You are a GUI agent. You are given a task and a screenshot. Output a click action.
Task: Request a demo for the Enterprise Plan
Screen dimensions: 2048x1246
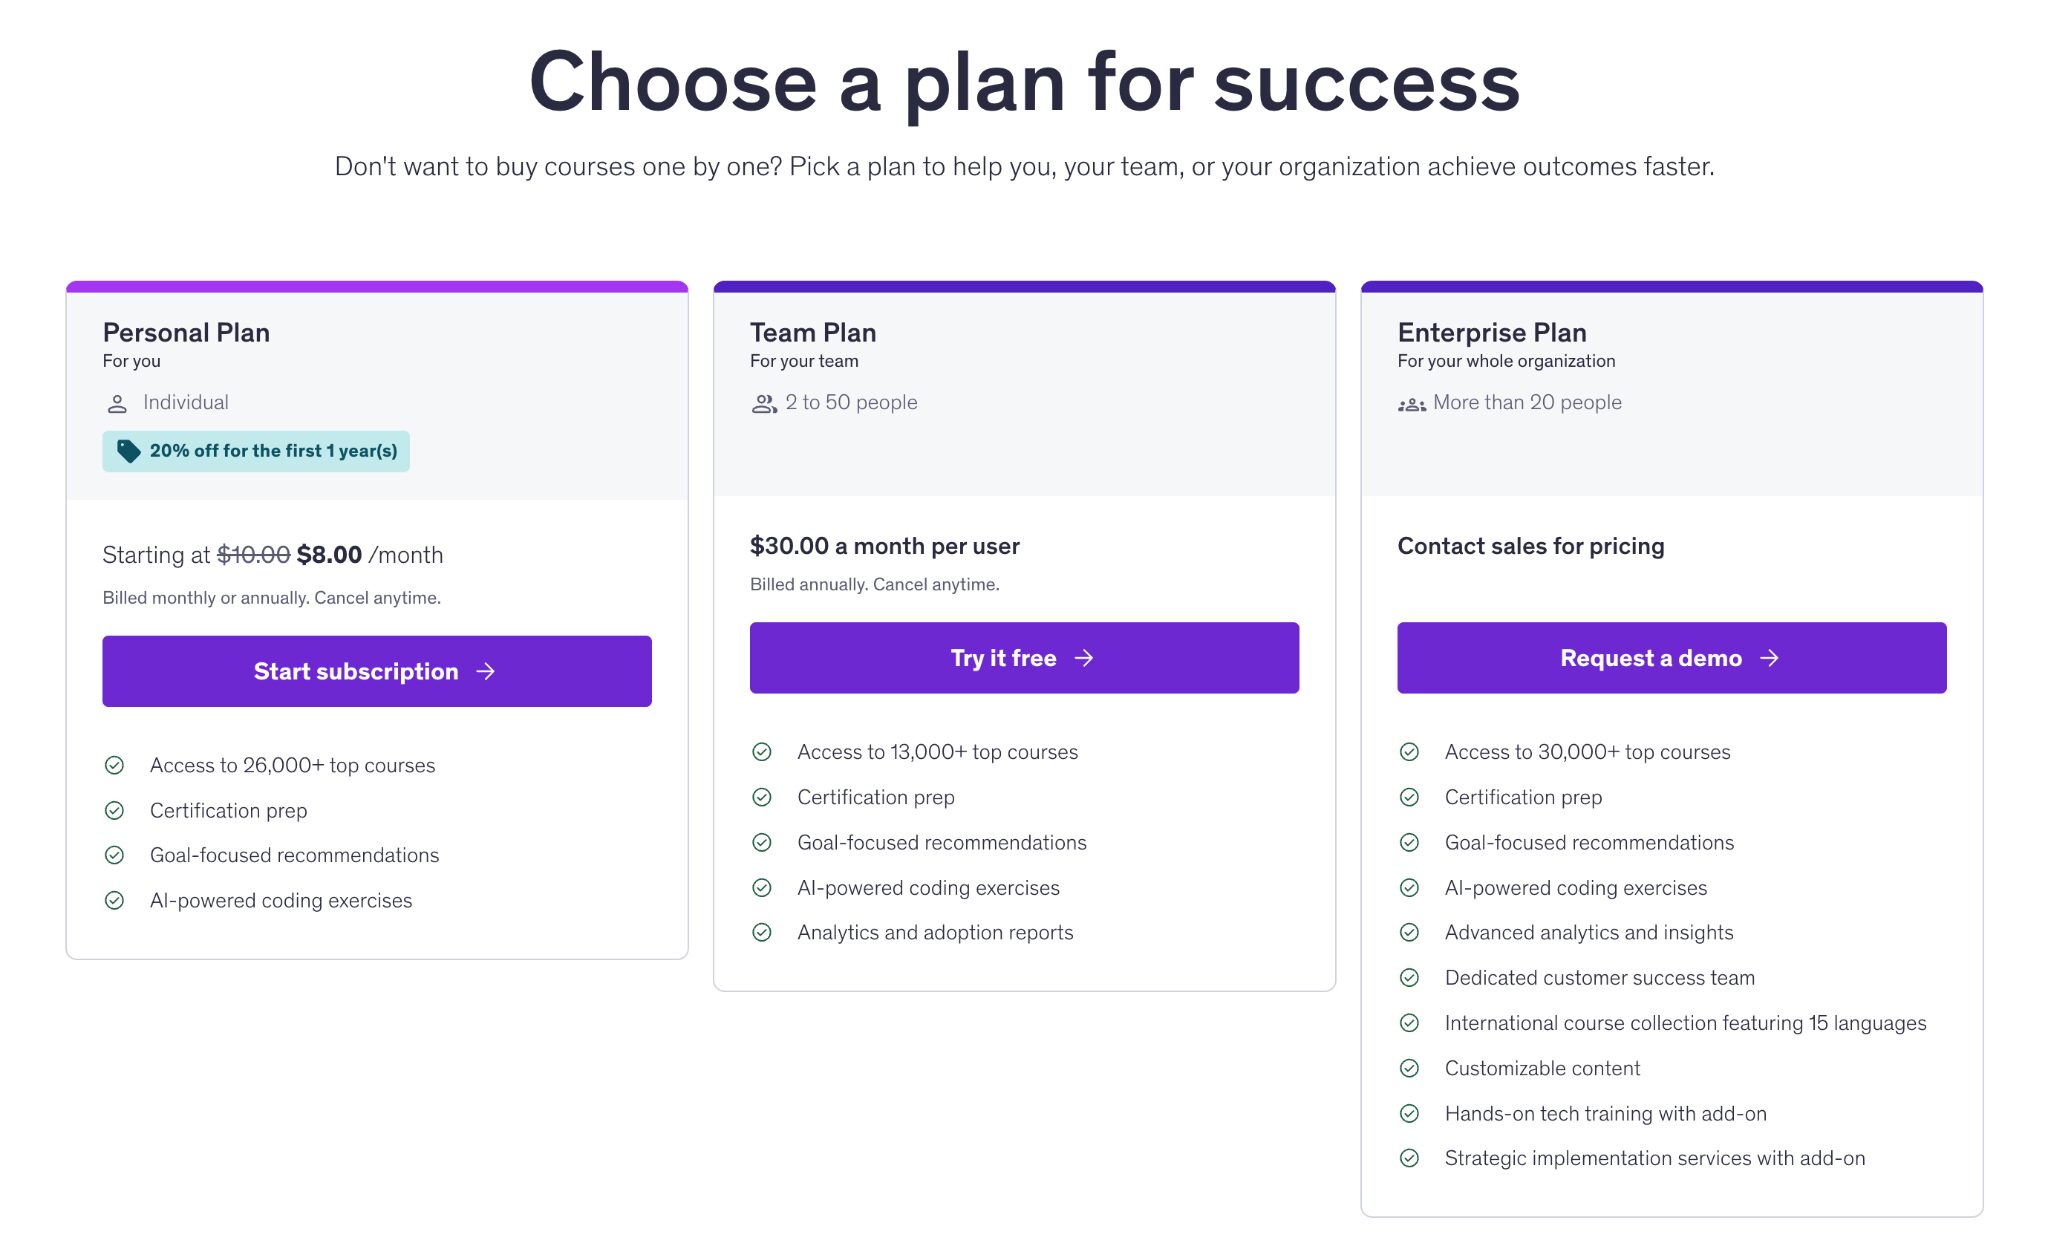coord(1671,658)
